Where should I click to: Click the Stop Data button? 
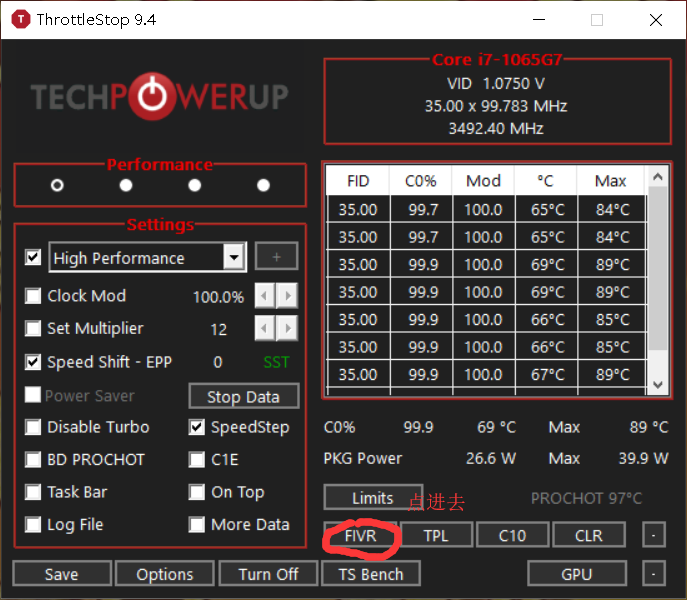point(244,397)
